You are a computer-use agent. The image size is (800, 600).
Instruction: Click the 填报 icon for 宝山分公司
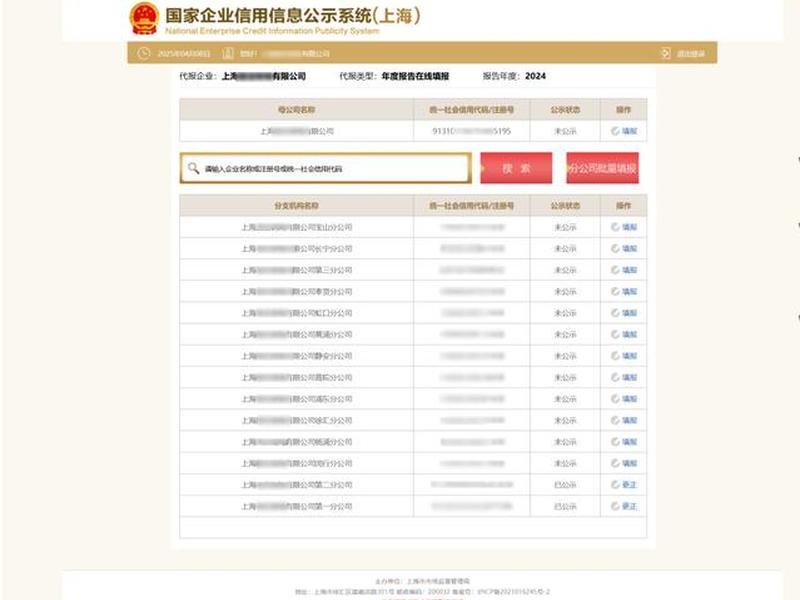[615, 227]
